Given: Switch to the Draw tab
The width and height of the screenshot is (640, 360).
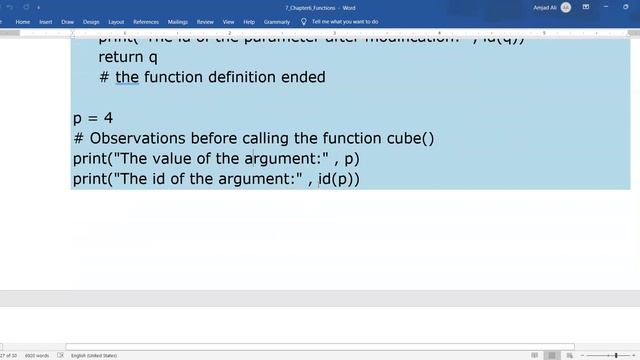Looking at the screenshot, I should 67,22.
